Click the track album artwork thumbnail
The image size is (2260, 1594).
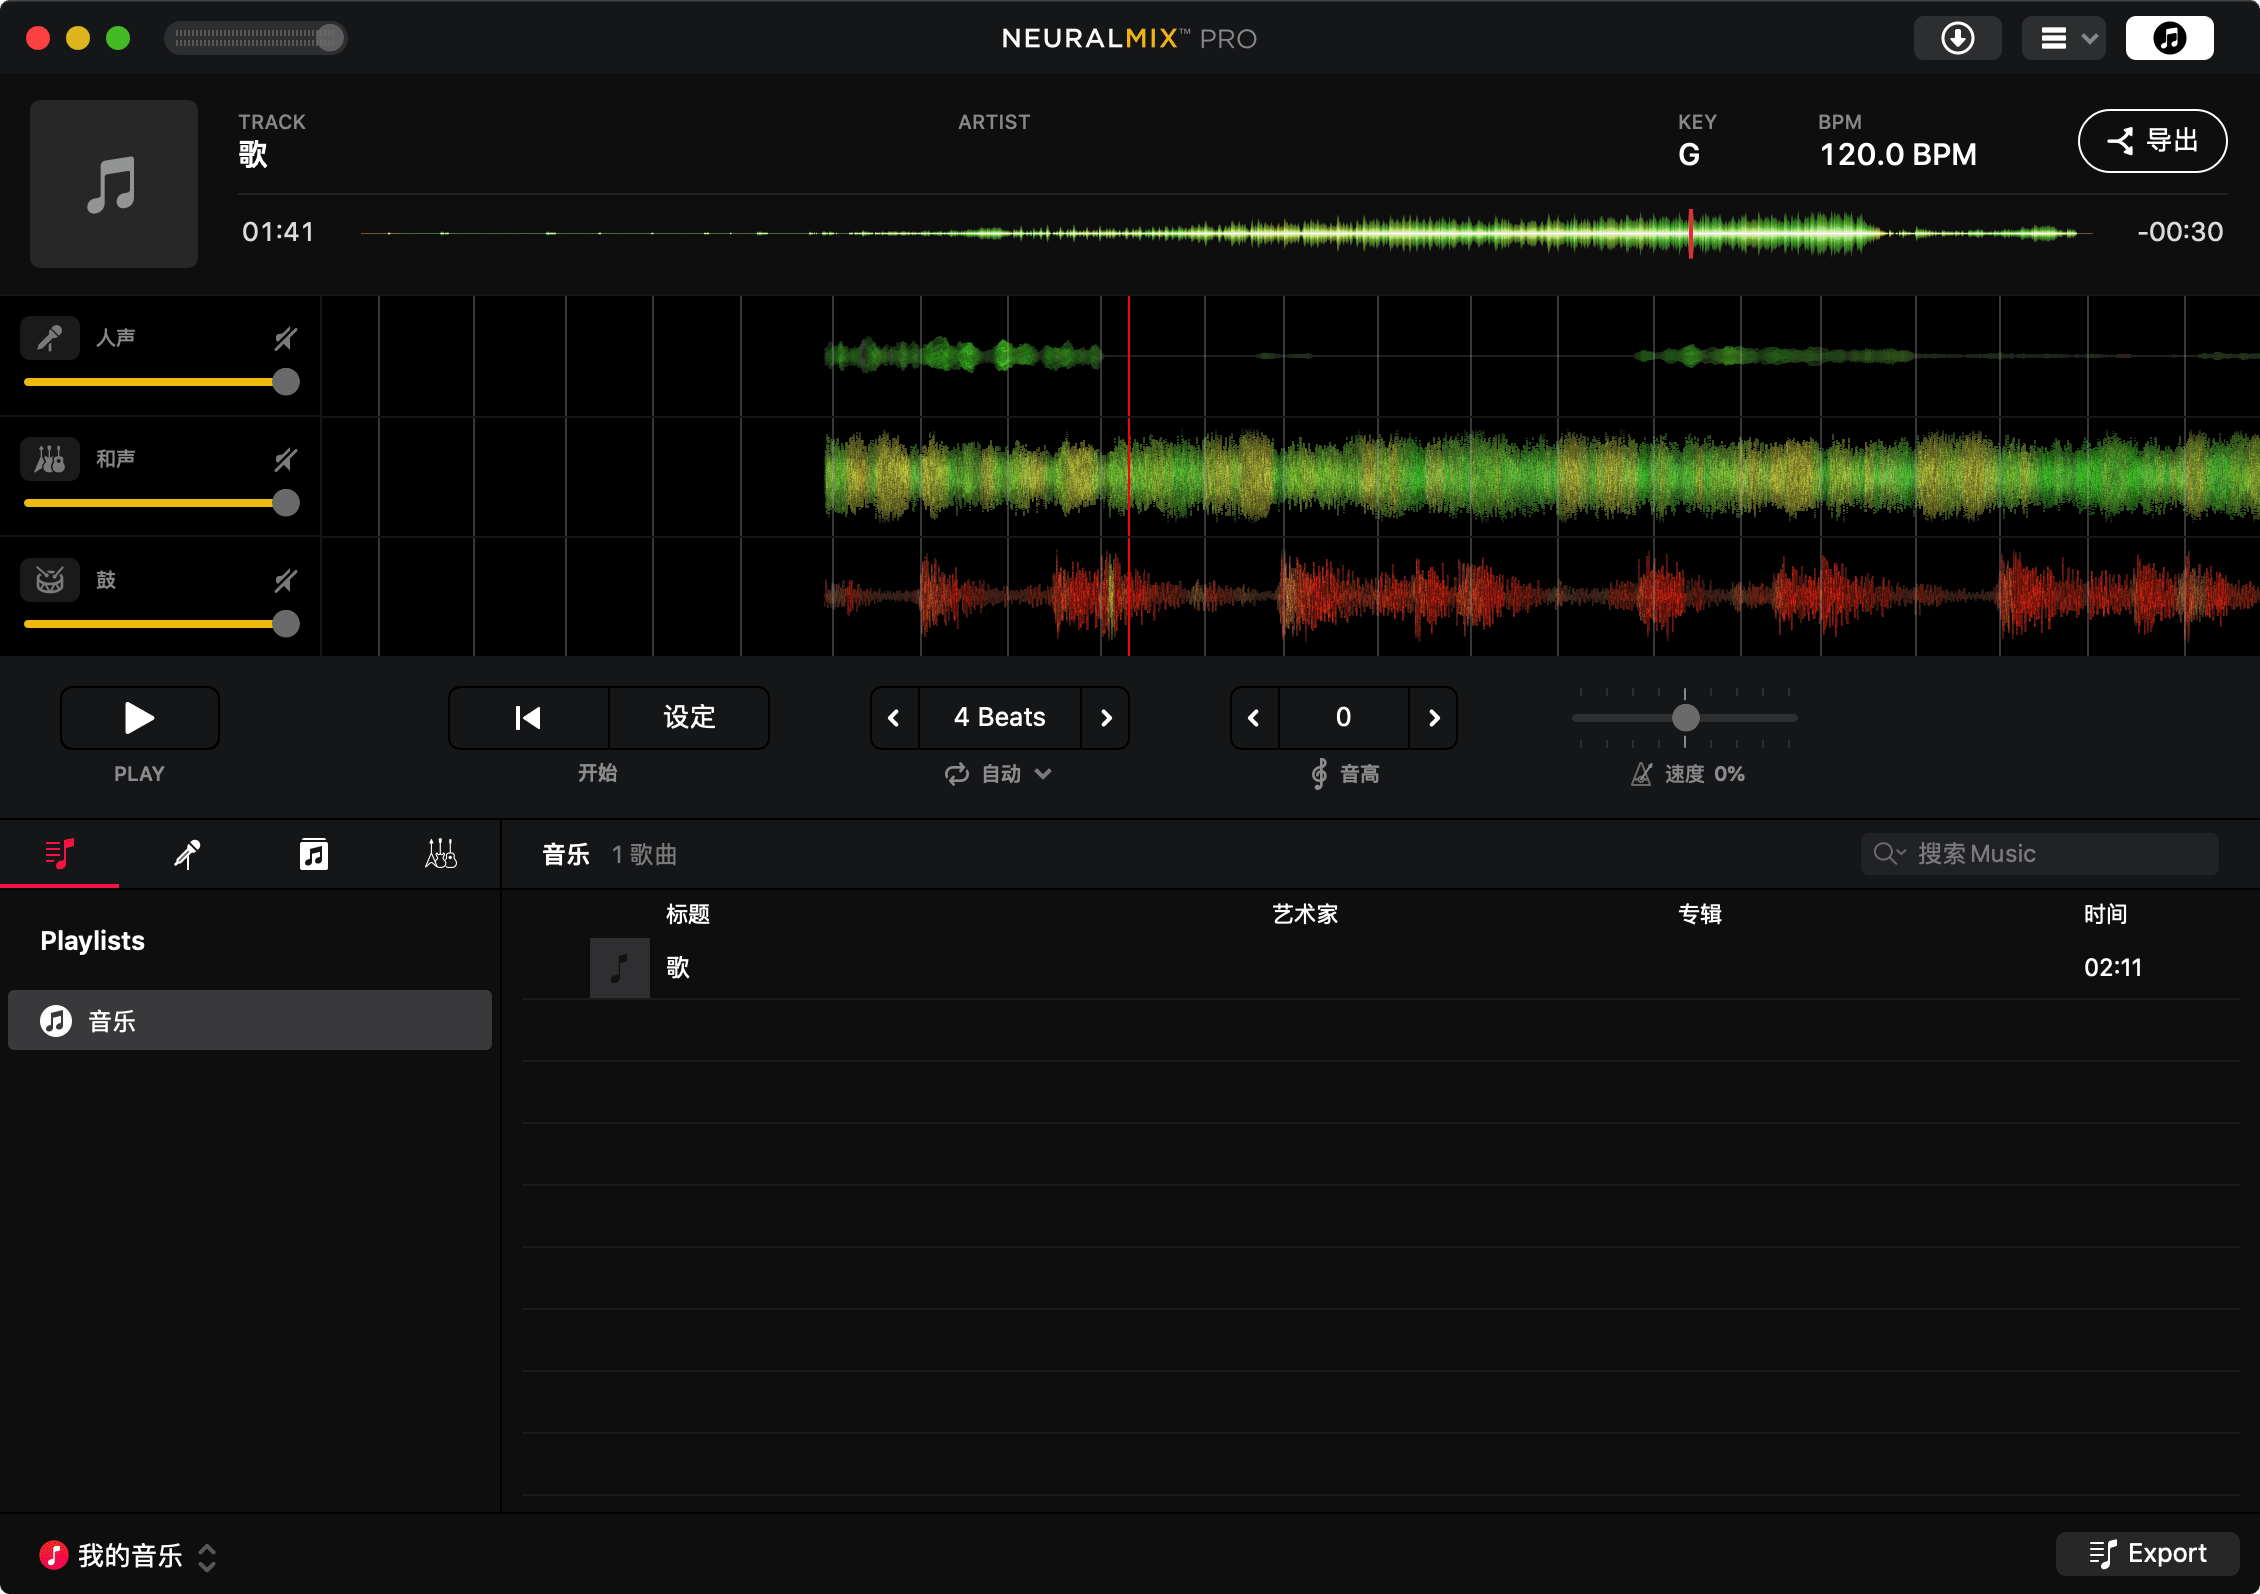coord(114,184)
